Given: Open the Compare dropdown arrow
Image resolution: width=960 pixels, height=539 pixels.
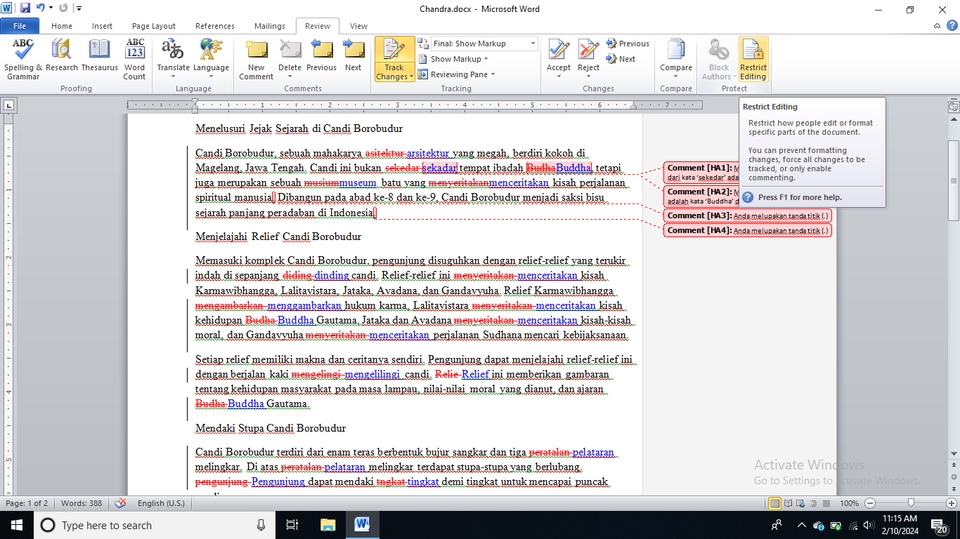Looking at the screenshot, I should tap(676, 77).
